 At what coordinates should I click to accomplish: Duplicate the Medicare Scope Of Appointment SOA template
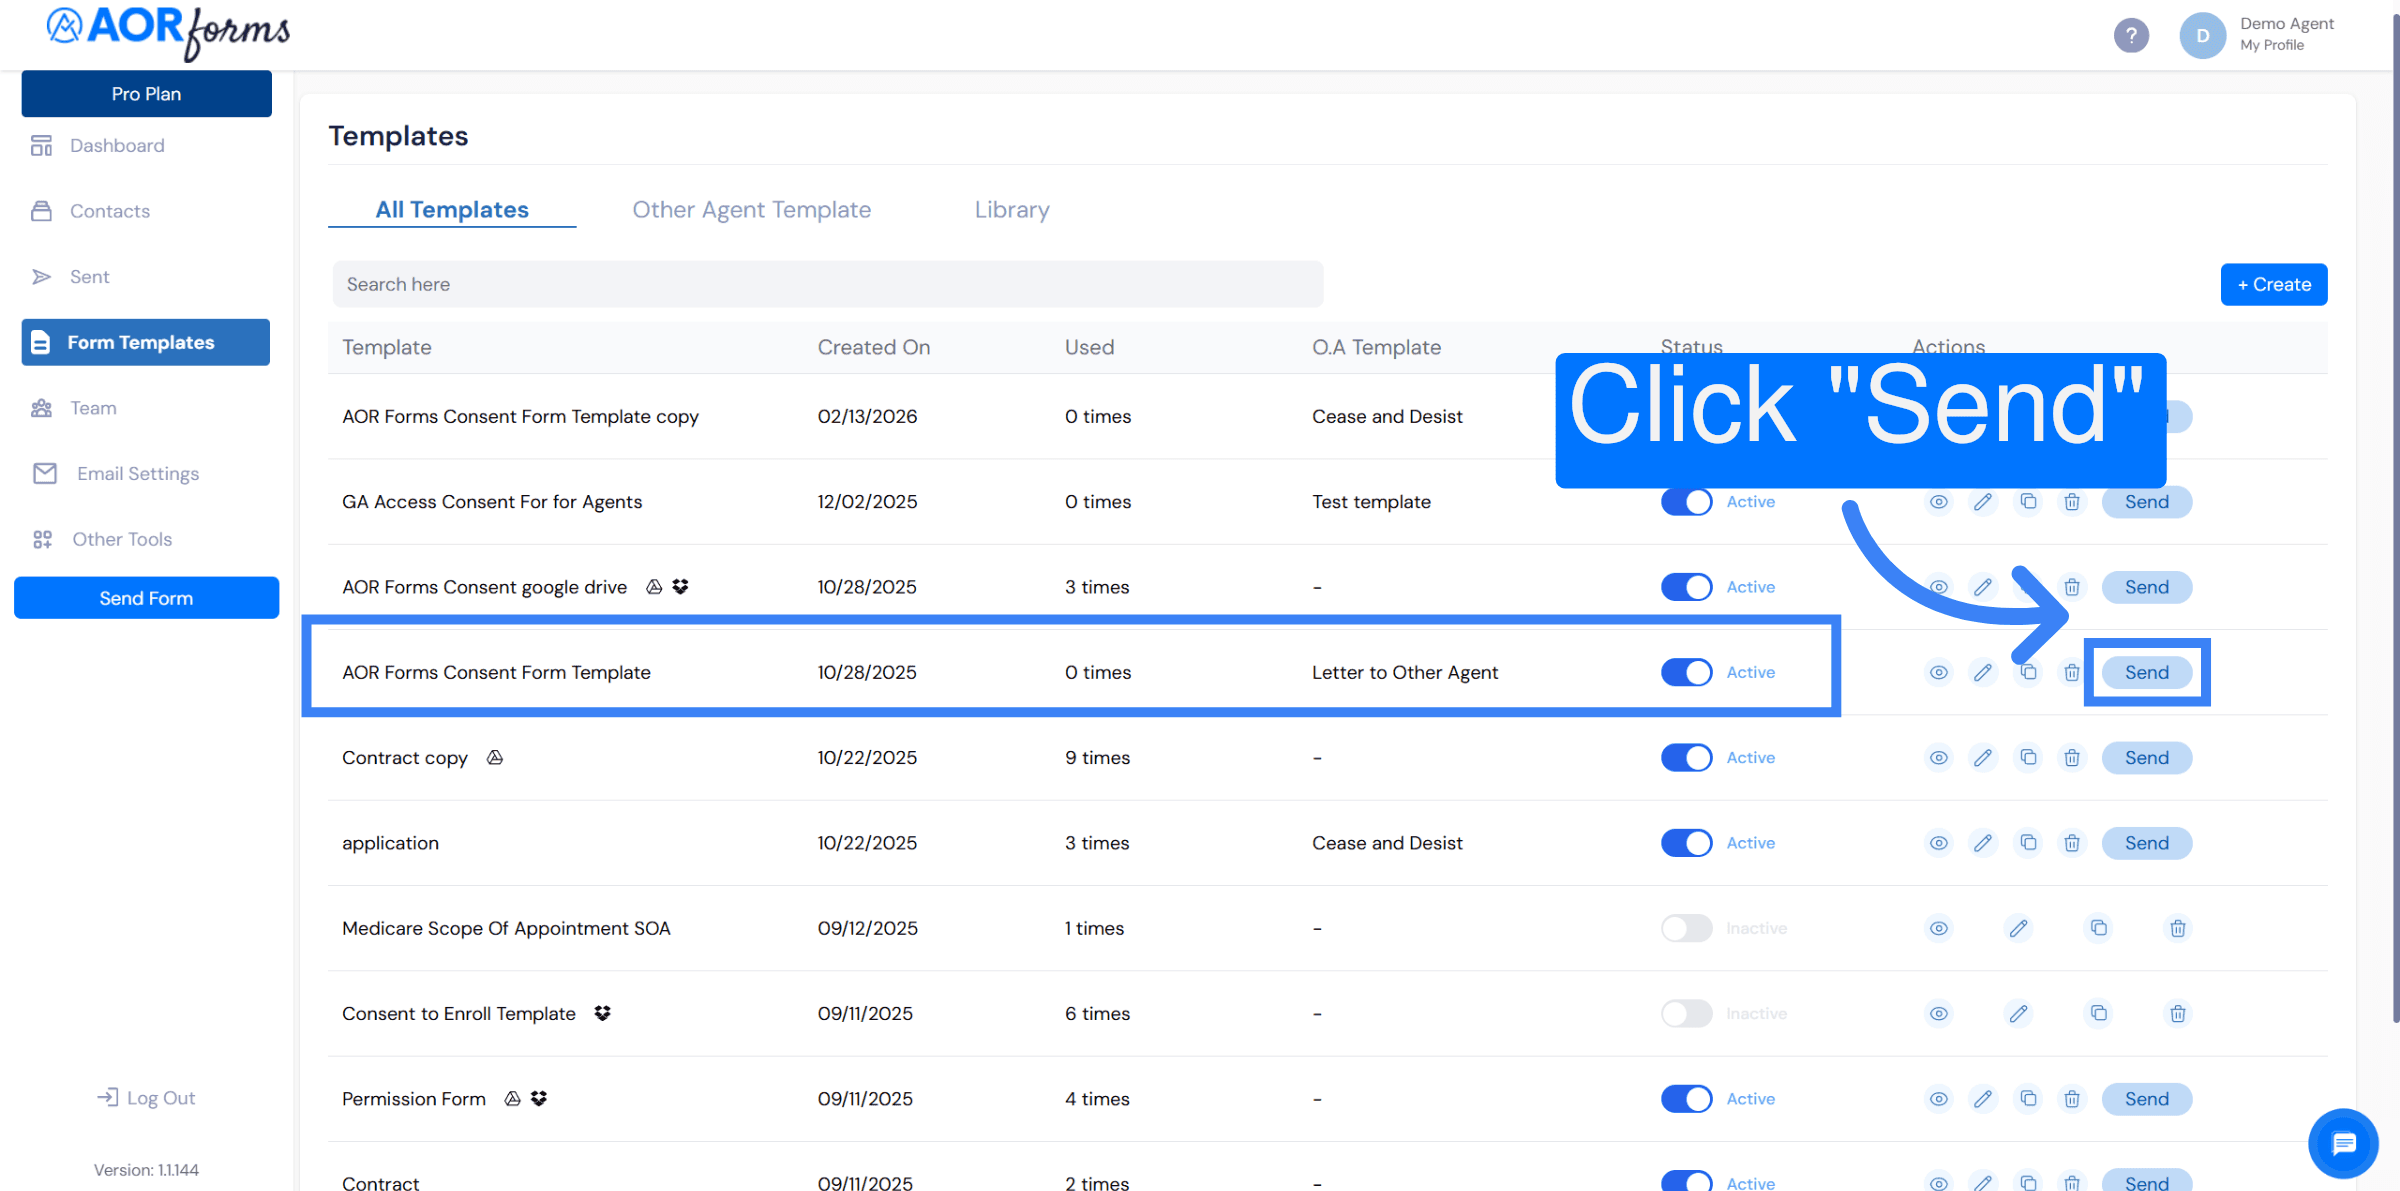click(x=2098, y=928)
